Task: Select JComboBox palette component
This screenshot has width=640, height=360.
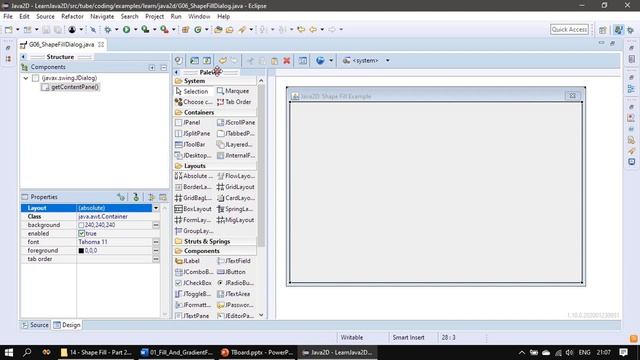Action: click(x=194, y=272)
